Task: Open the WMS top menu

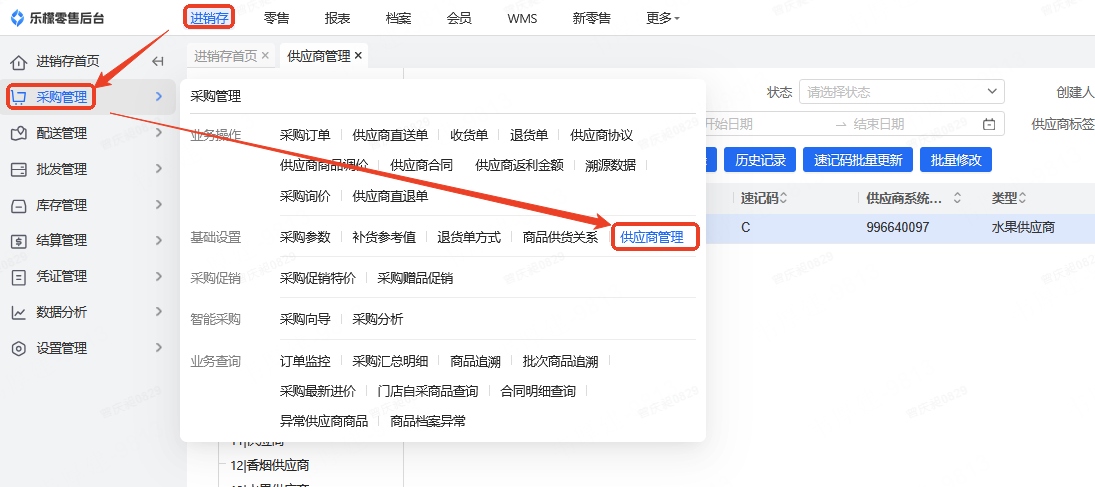Action: pyautogui.click(x=522, y=18)
